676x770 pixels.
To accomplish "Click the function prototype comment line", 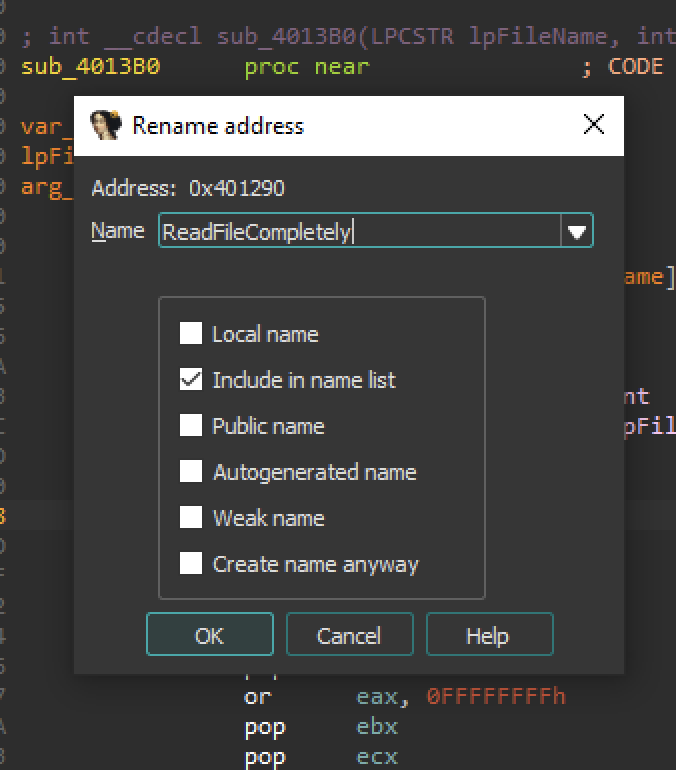I will pos(348,37).
